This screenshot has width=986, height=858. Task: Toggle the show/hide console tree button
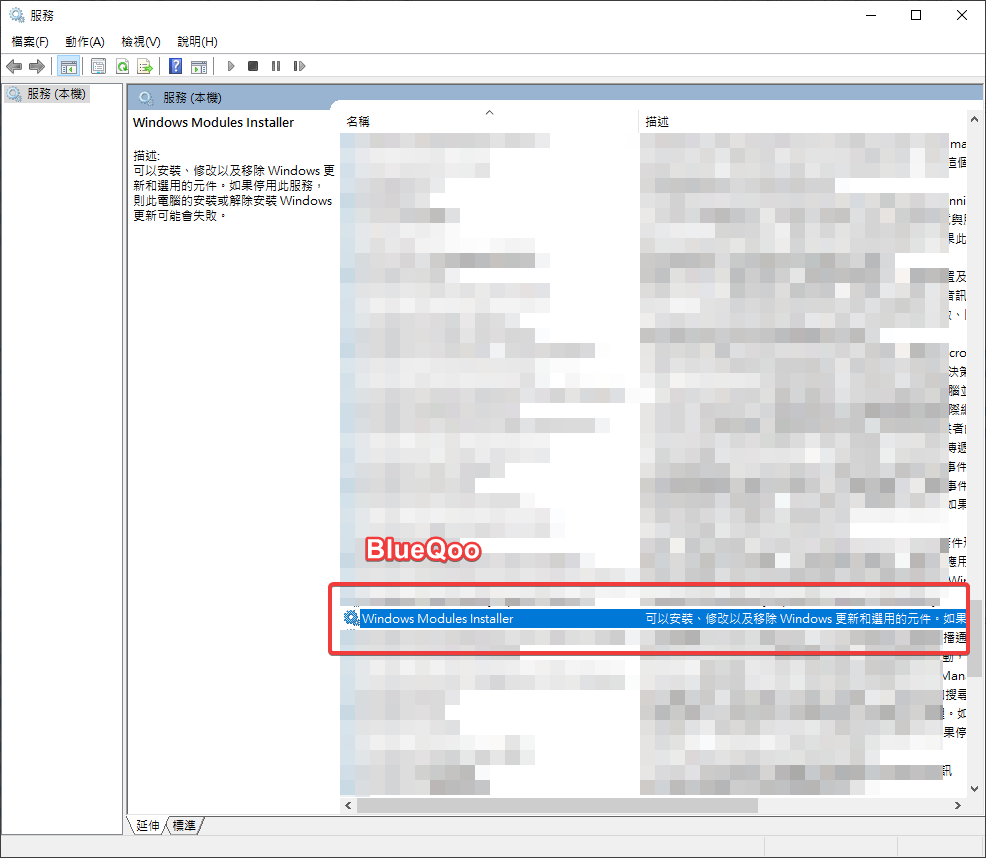pos(69,66)
